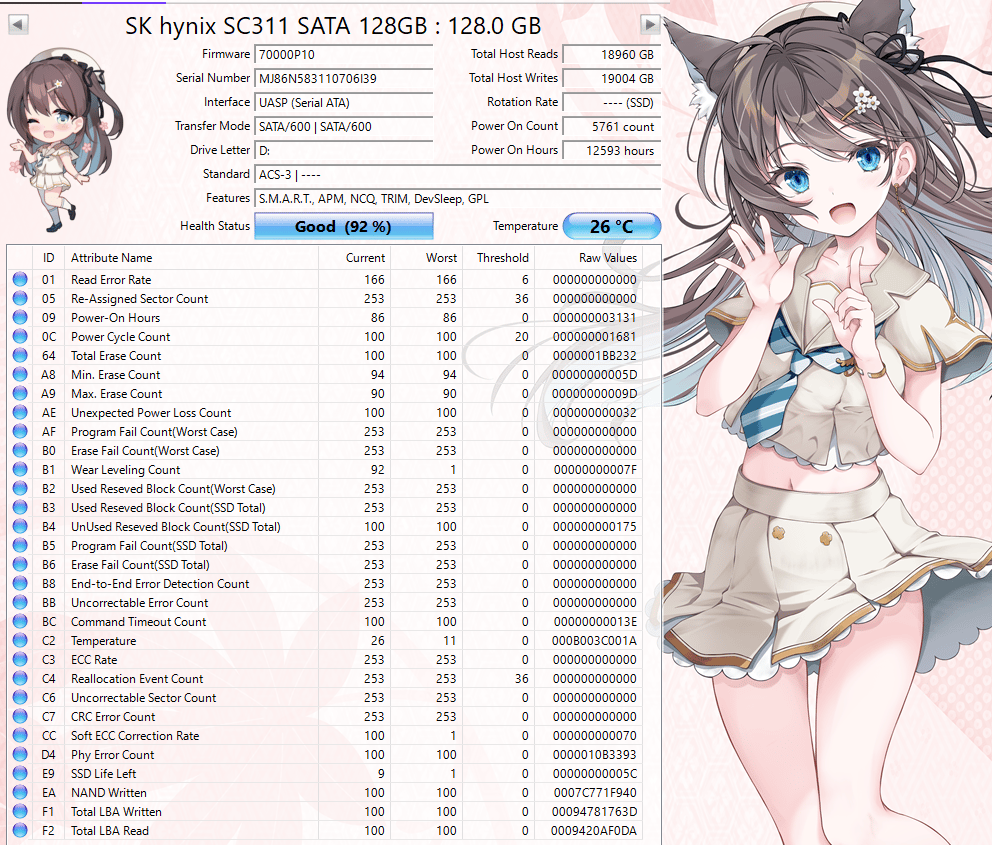Click status orb for Phy Error Count
Image resolution: width=992 pixels, height=845 pixels.
pyautogui.click(x=20, y=754)
